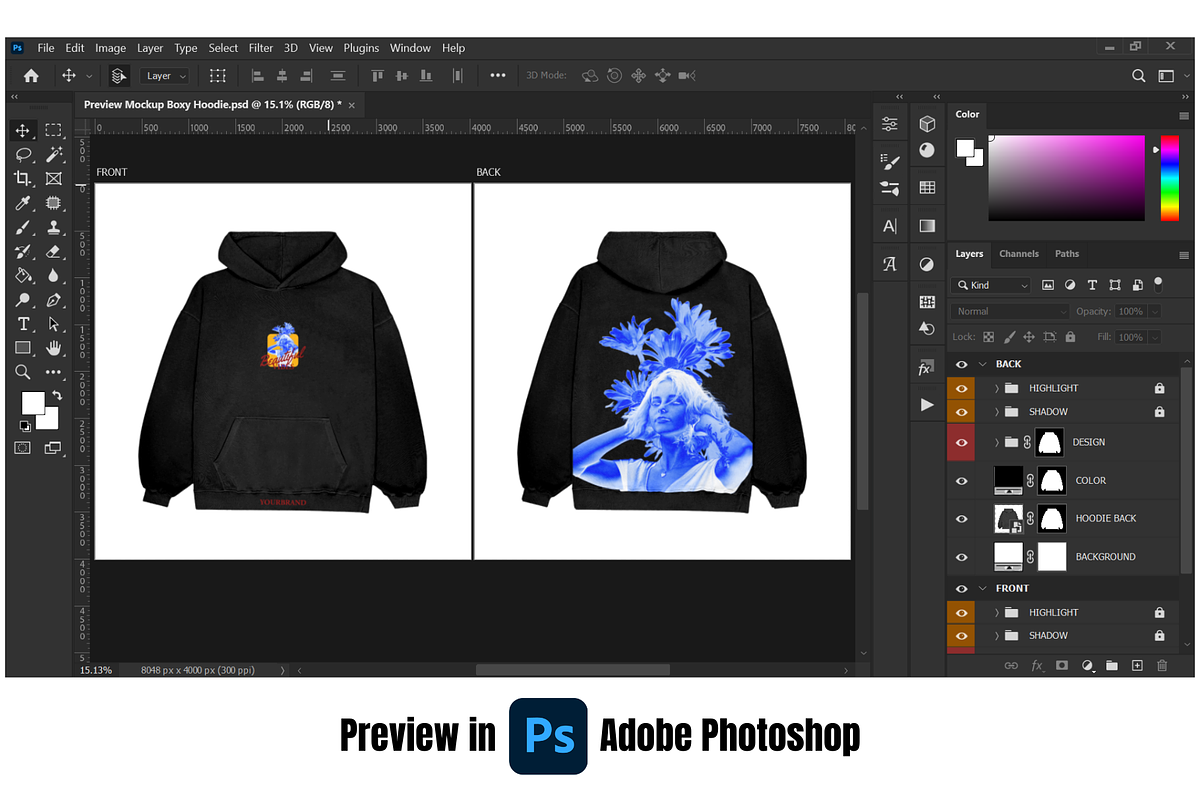The height and width of the screenshot is (800, 1200).
Task: Select the Lasso tool
Action: click(23, 155)
